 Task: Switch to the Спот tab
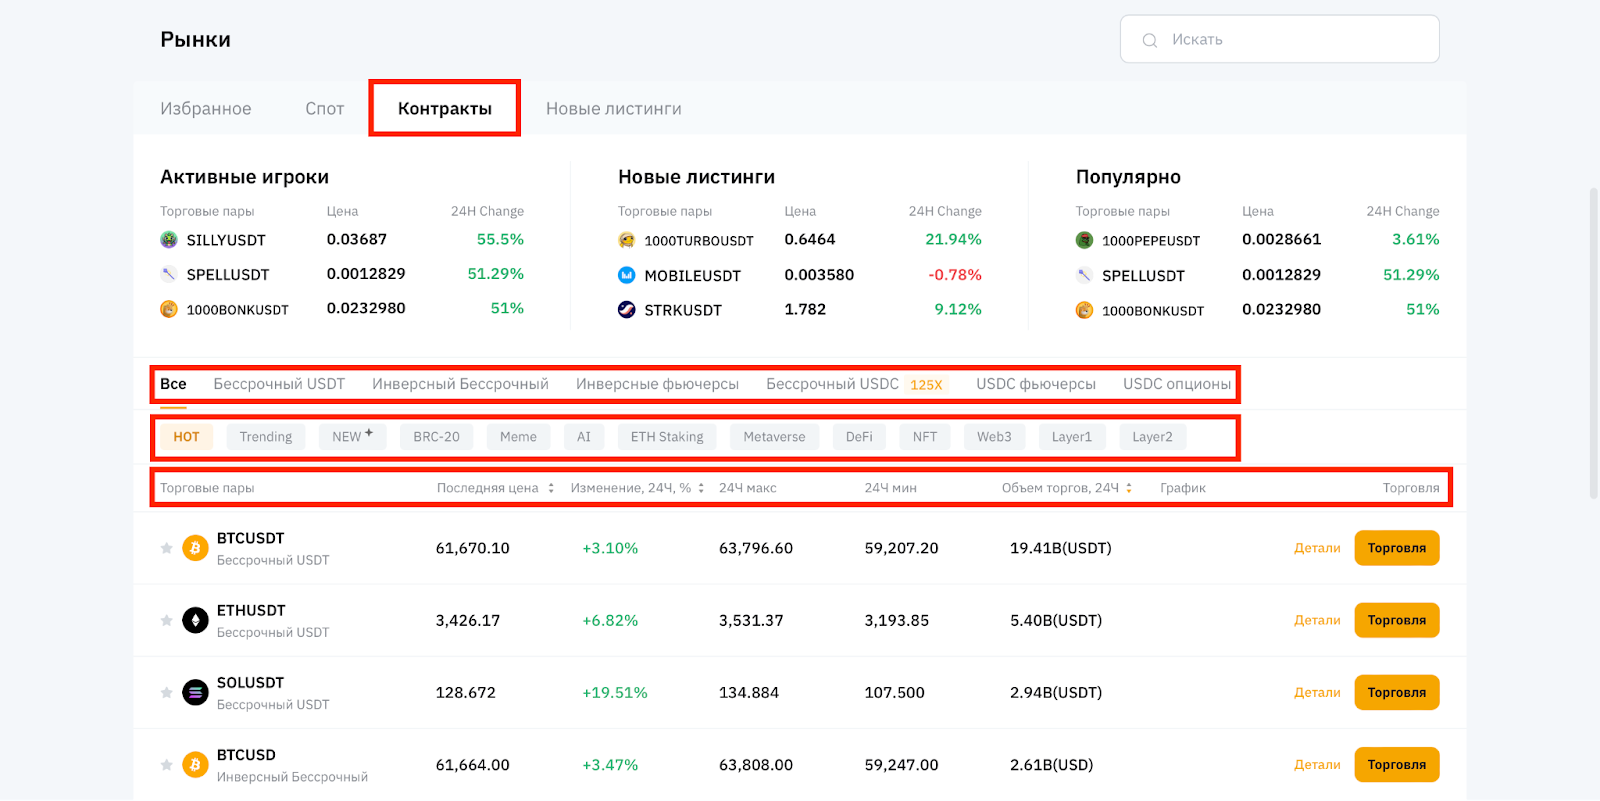coord(325,109)
